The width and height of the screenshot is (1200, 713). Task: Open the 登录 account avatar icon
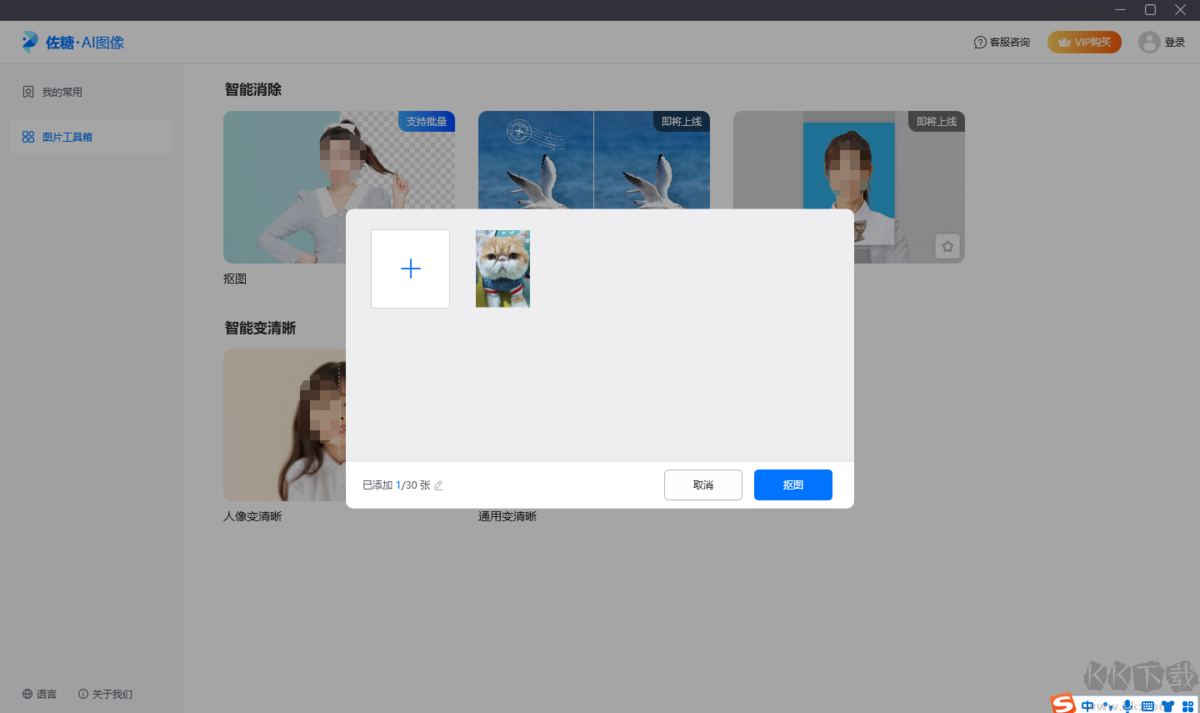[1148, 42]
